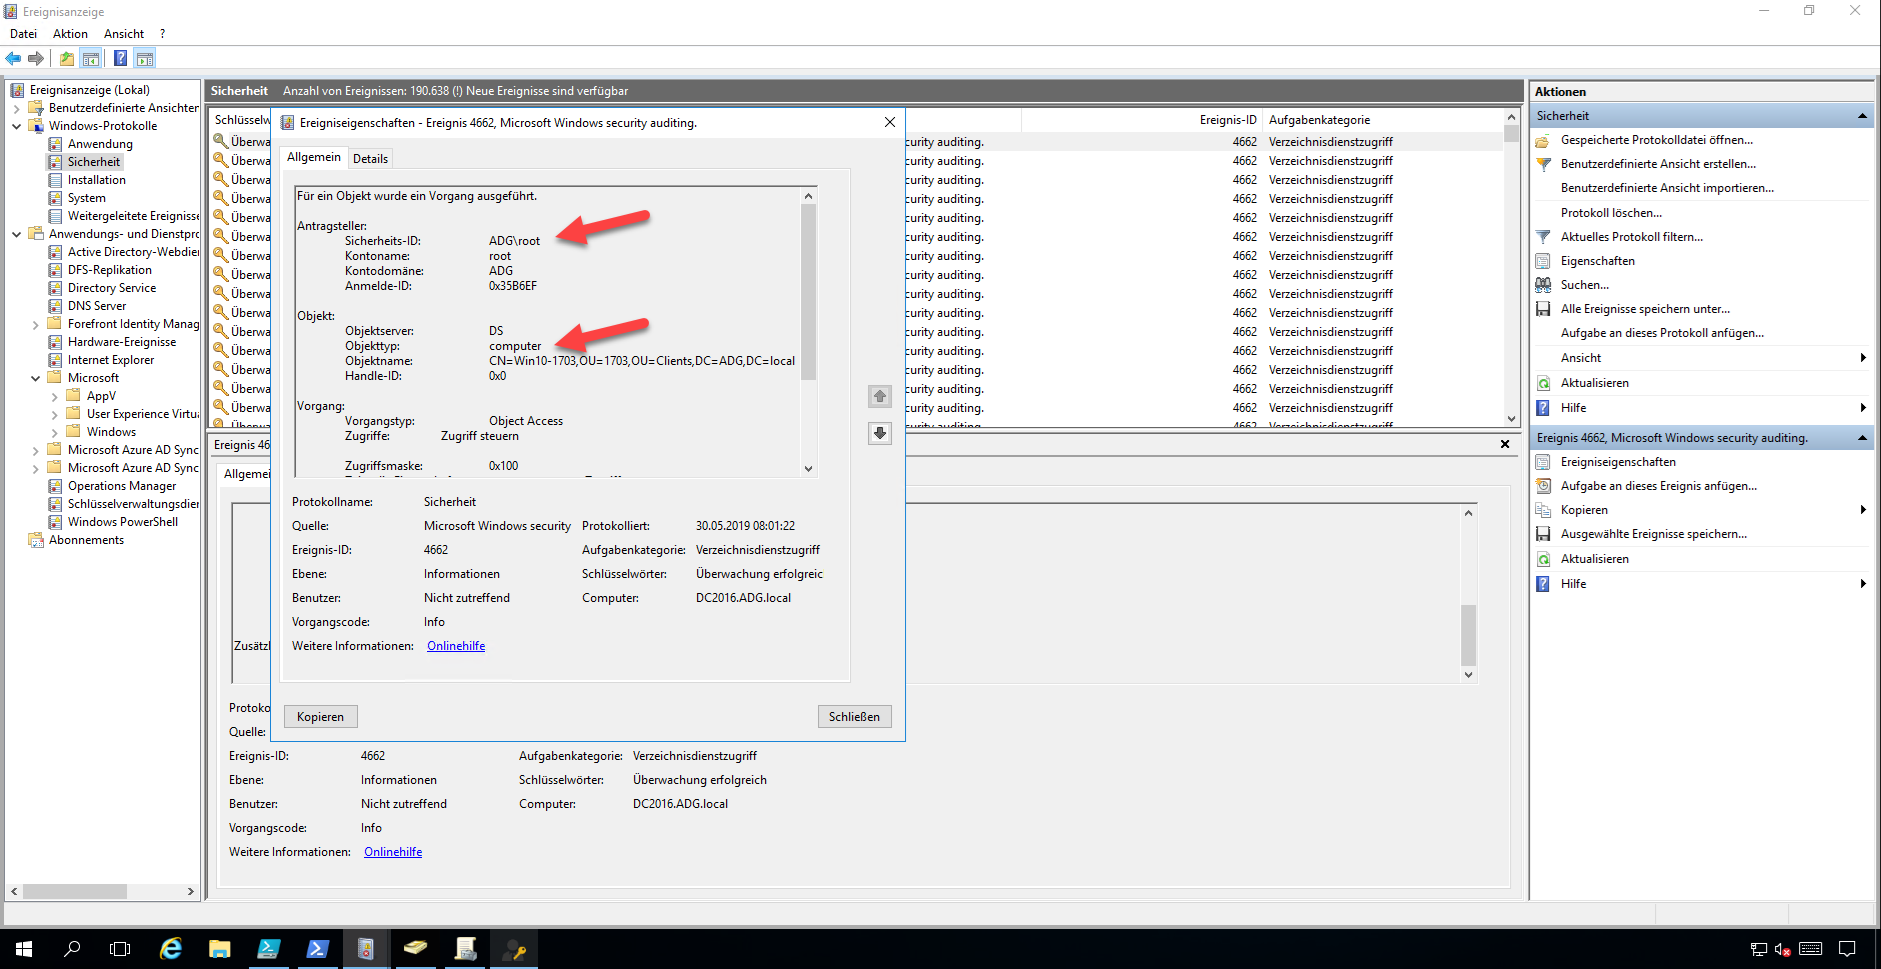Open the Ansicht submenu in Aktionen
The image size is (1881, 969).
[x=1702, y=358]
